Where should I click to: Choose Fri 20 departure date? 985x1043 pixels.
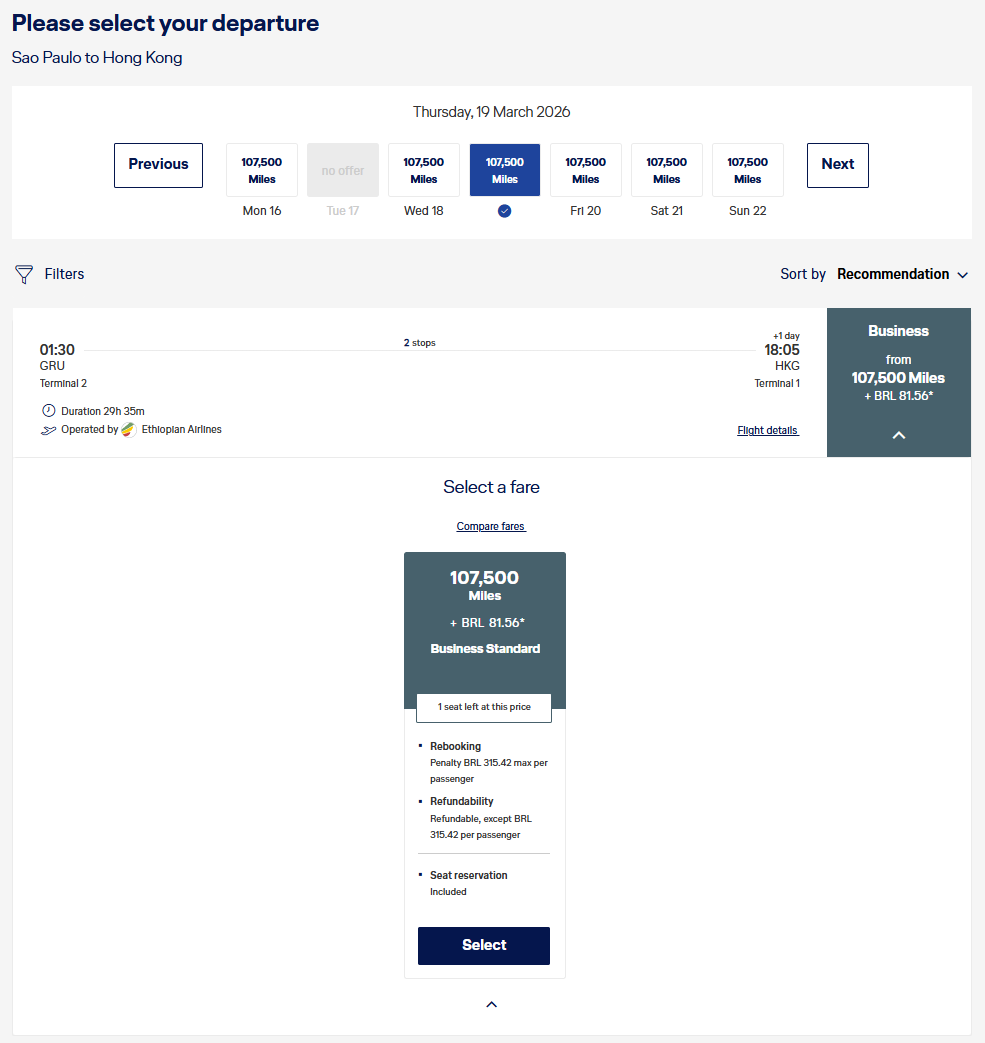586,170
